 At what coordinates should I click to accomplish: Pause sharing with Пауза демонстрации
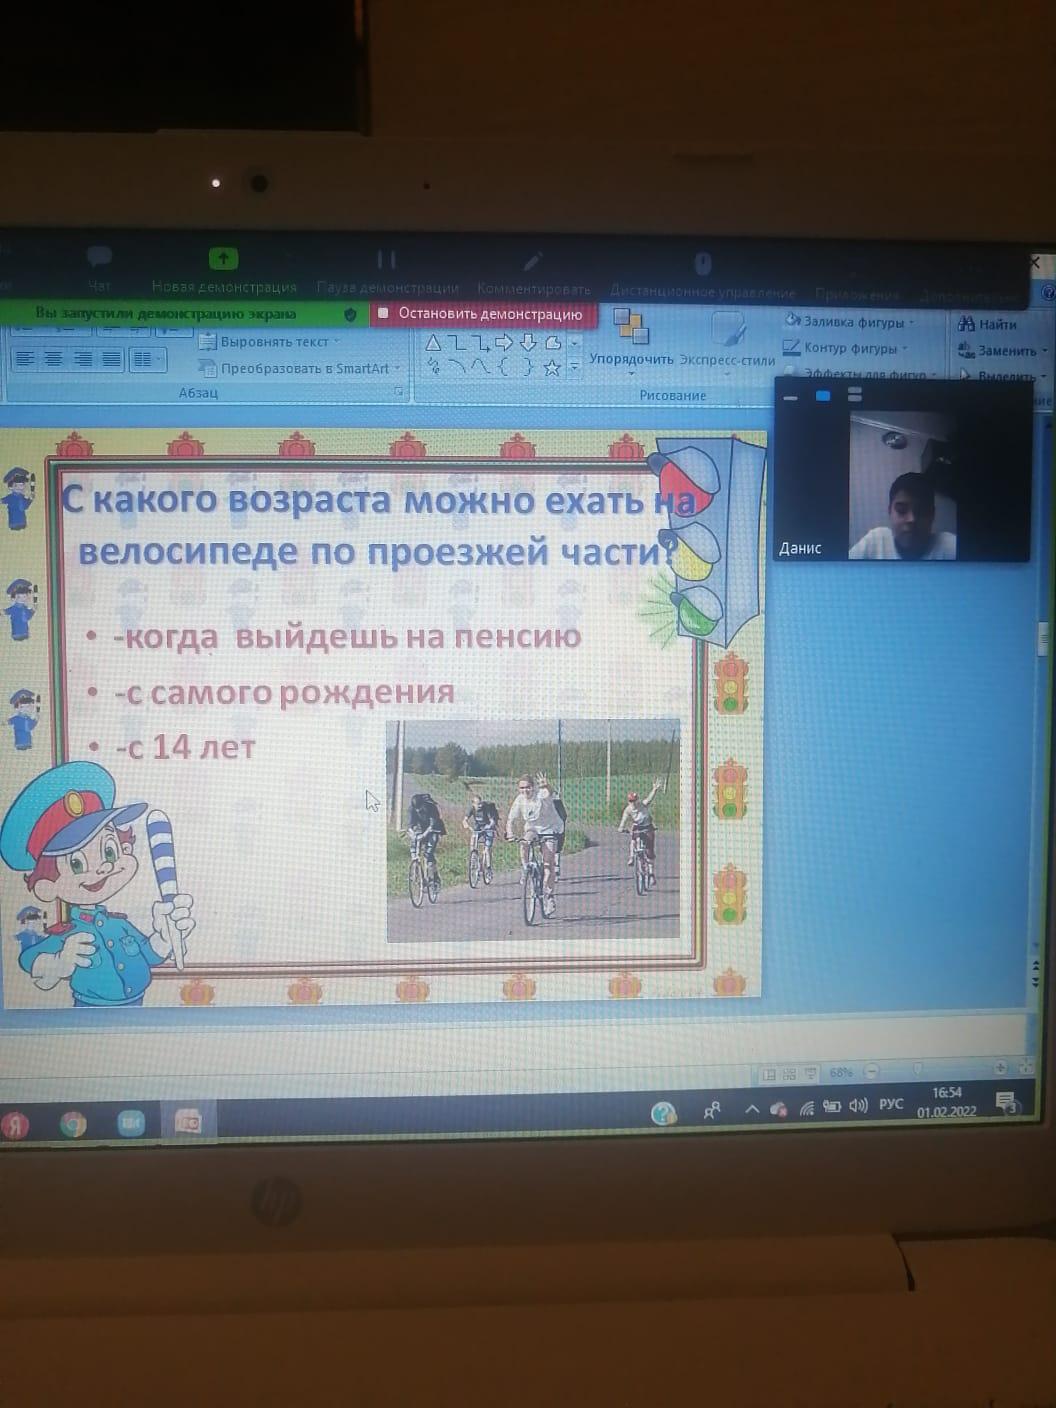[387, 272]
